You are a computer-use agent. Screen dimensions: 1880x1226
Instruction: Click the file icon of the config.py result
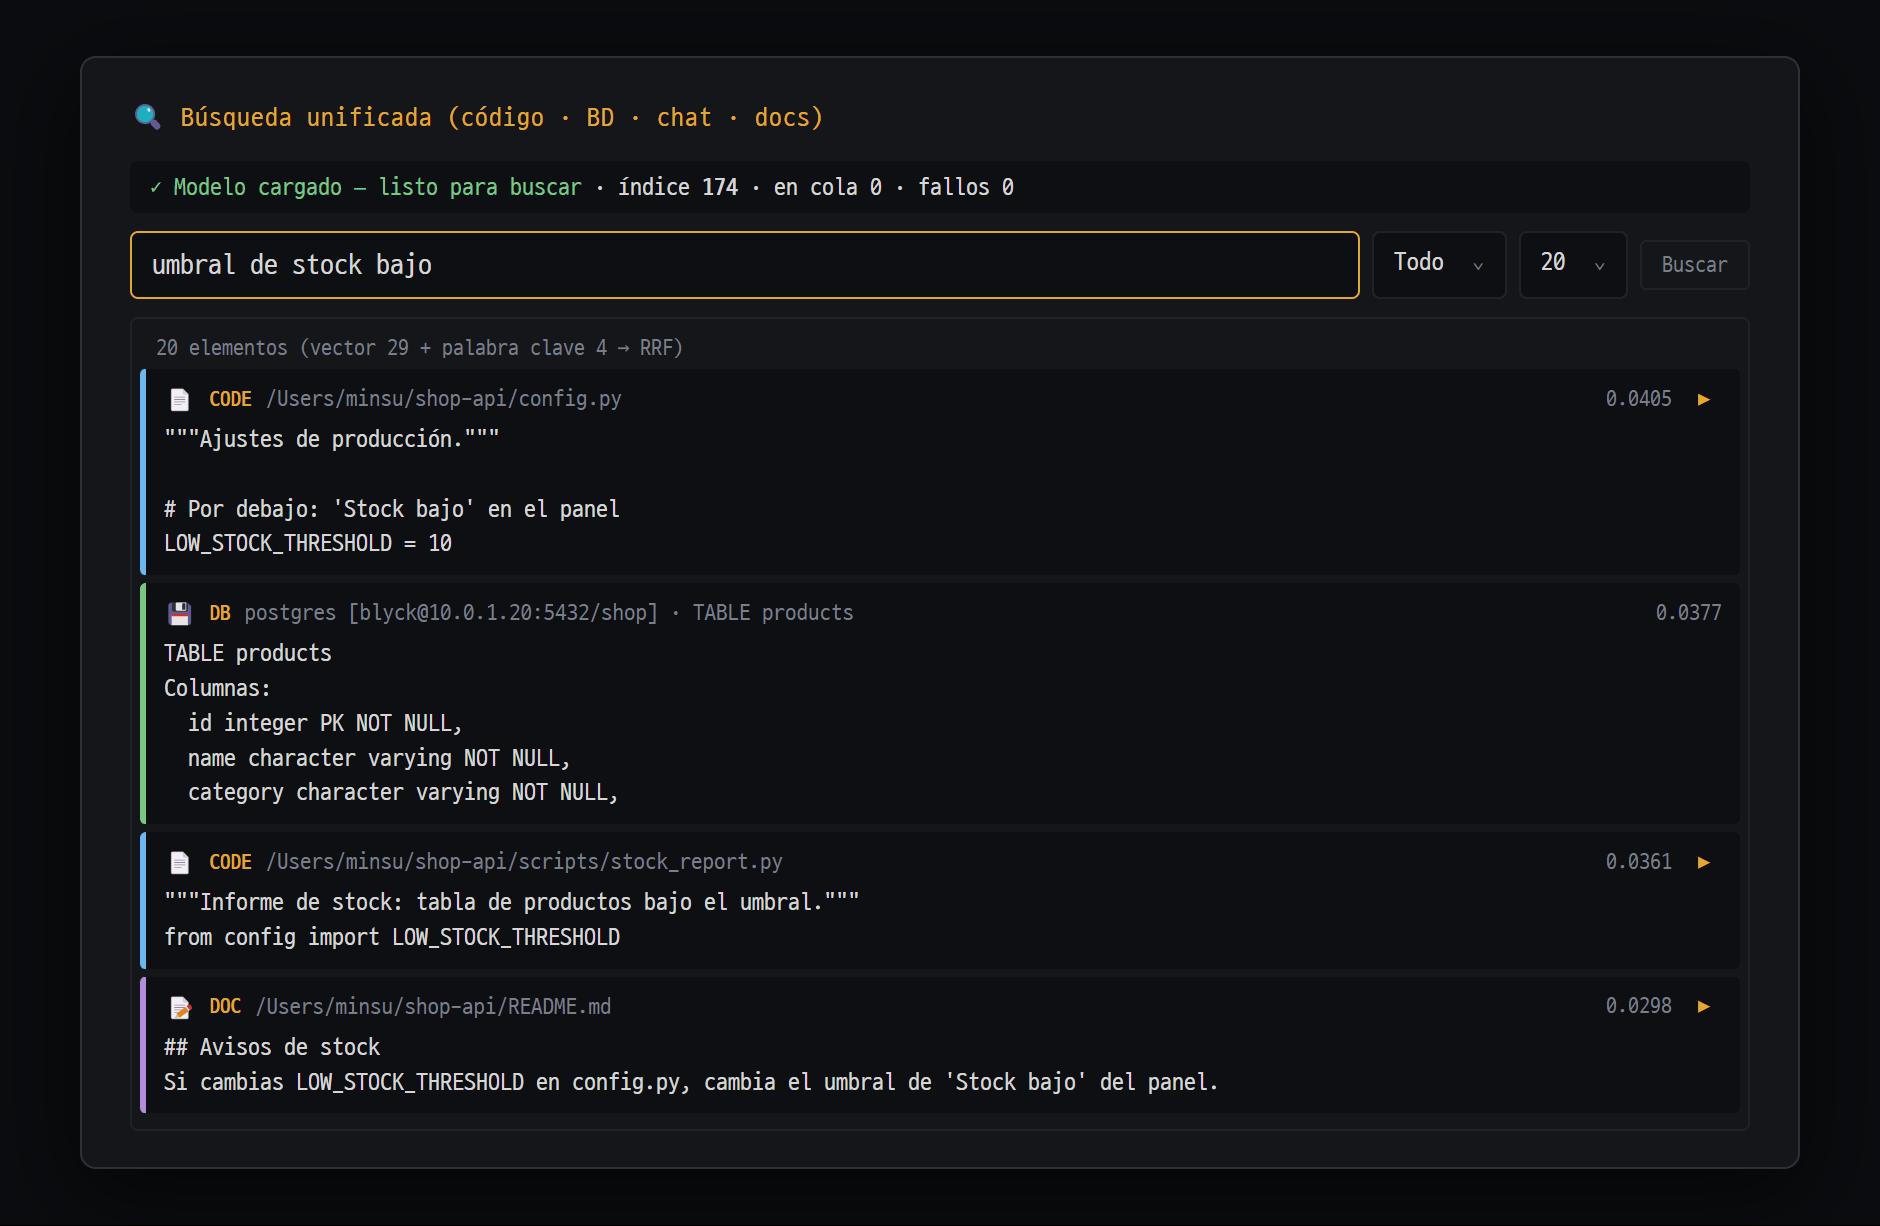click(180, 399)
